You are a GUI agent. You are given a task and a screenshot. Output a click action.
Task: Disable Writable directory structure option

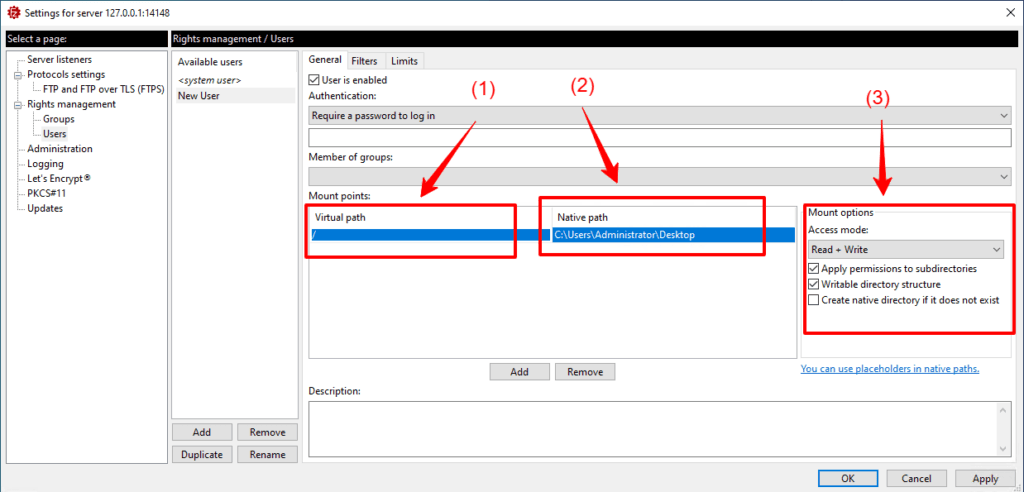pyautogui.click(x=814, y=284)
